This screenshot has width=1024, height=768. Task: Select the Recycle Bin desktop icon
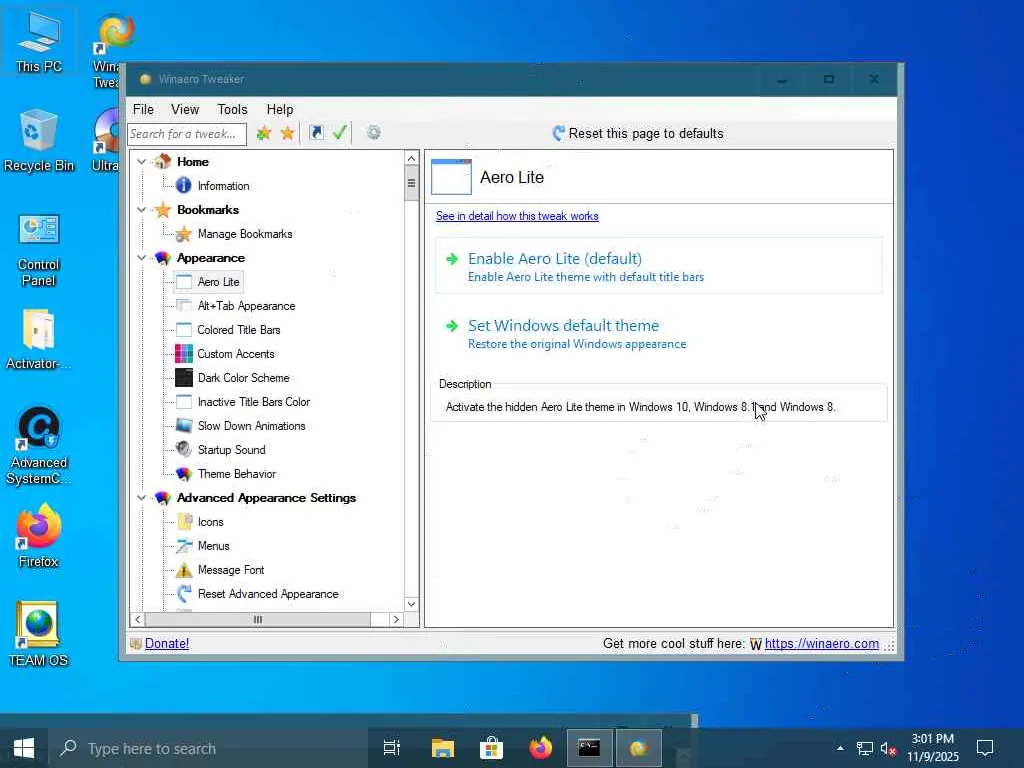39,142
